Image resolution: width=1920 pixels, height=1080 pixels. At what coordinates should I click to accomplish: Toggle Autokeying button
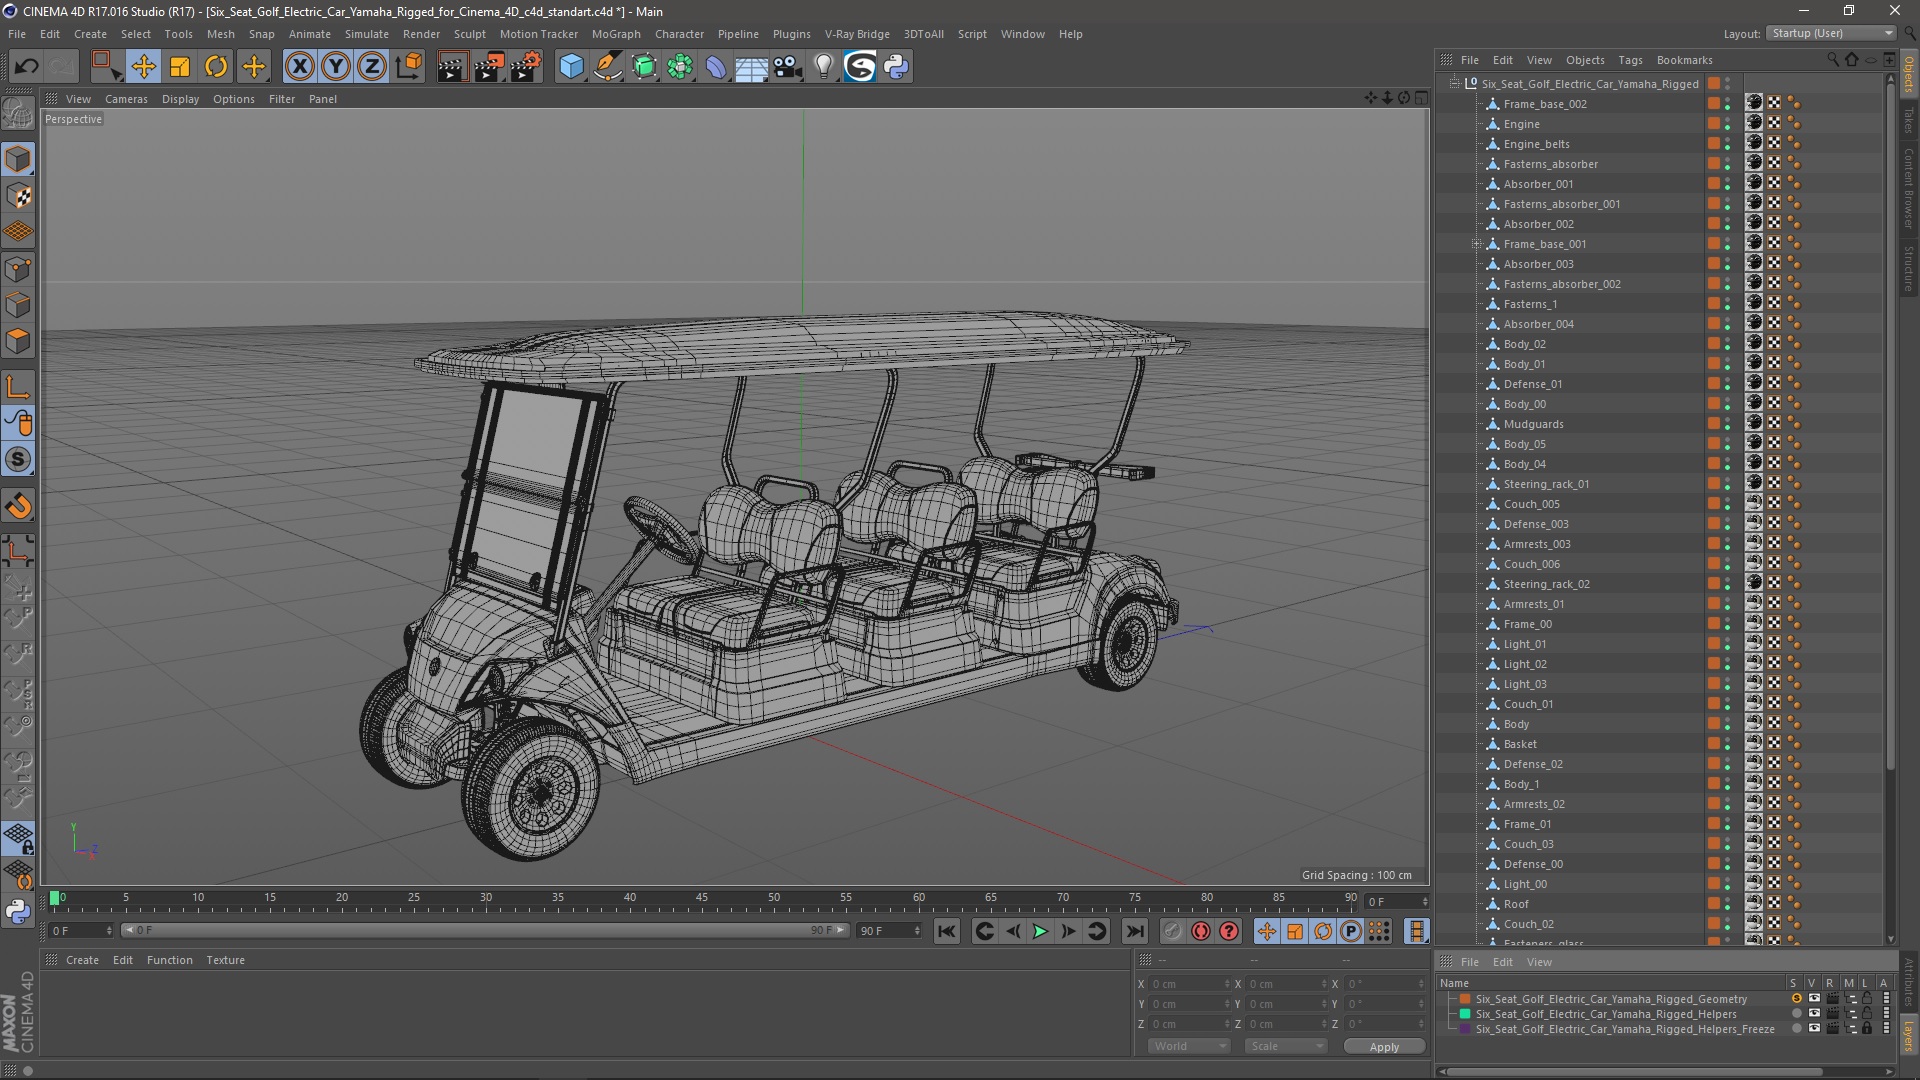(x=1201, y=932)
